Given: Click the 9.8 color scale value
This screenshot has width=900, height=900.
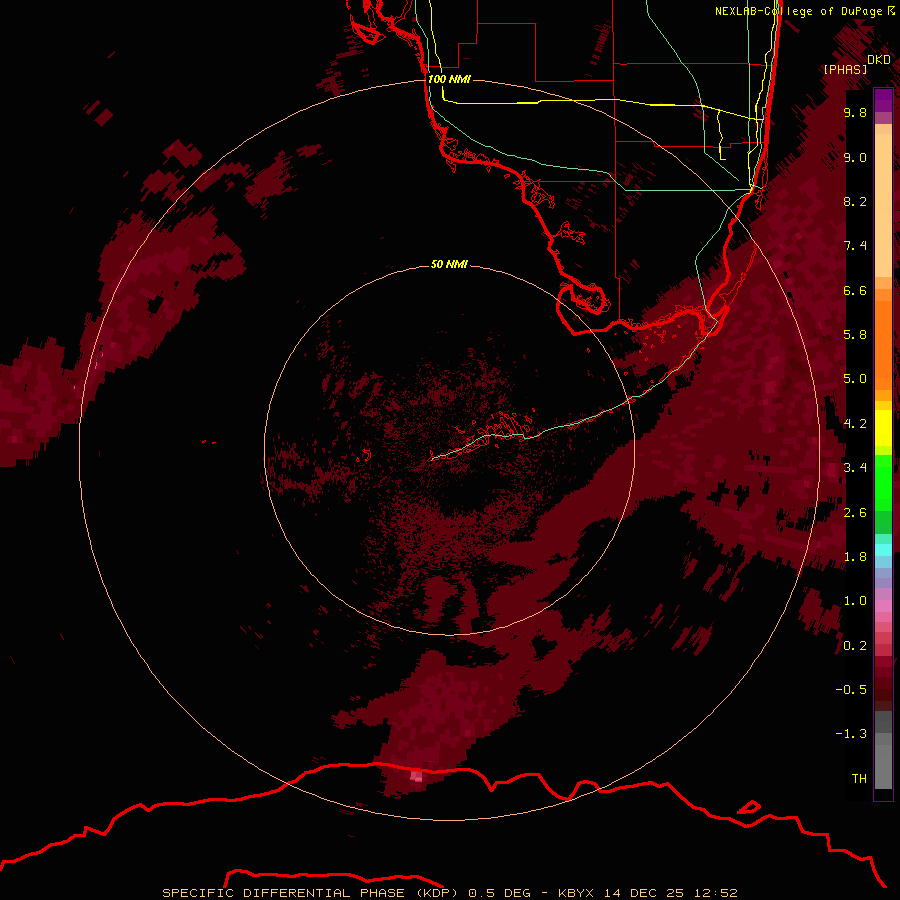Looking at the screenshot, I should tap(855, 112).
